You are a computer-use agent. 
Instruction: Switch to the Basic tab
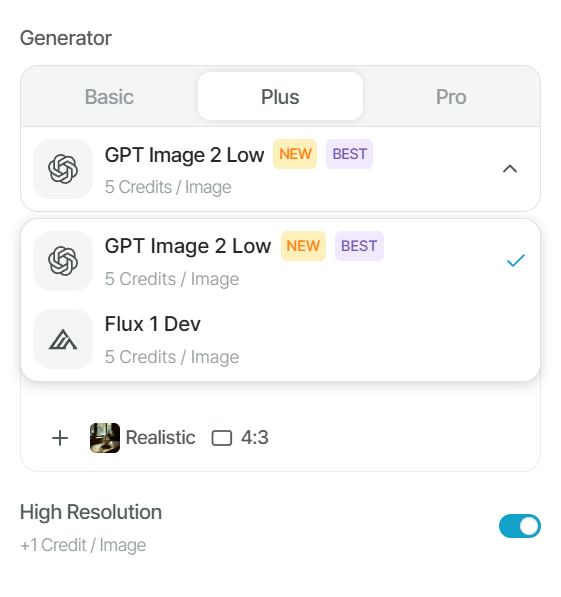[109, 97]
